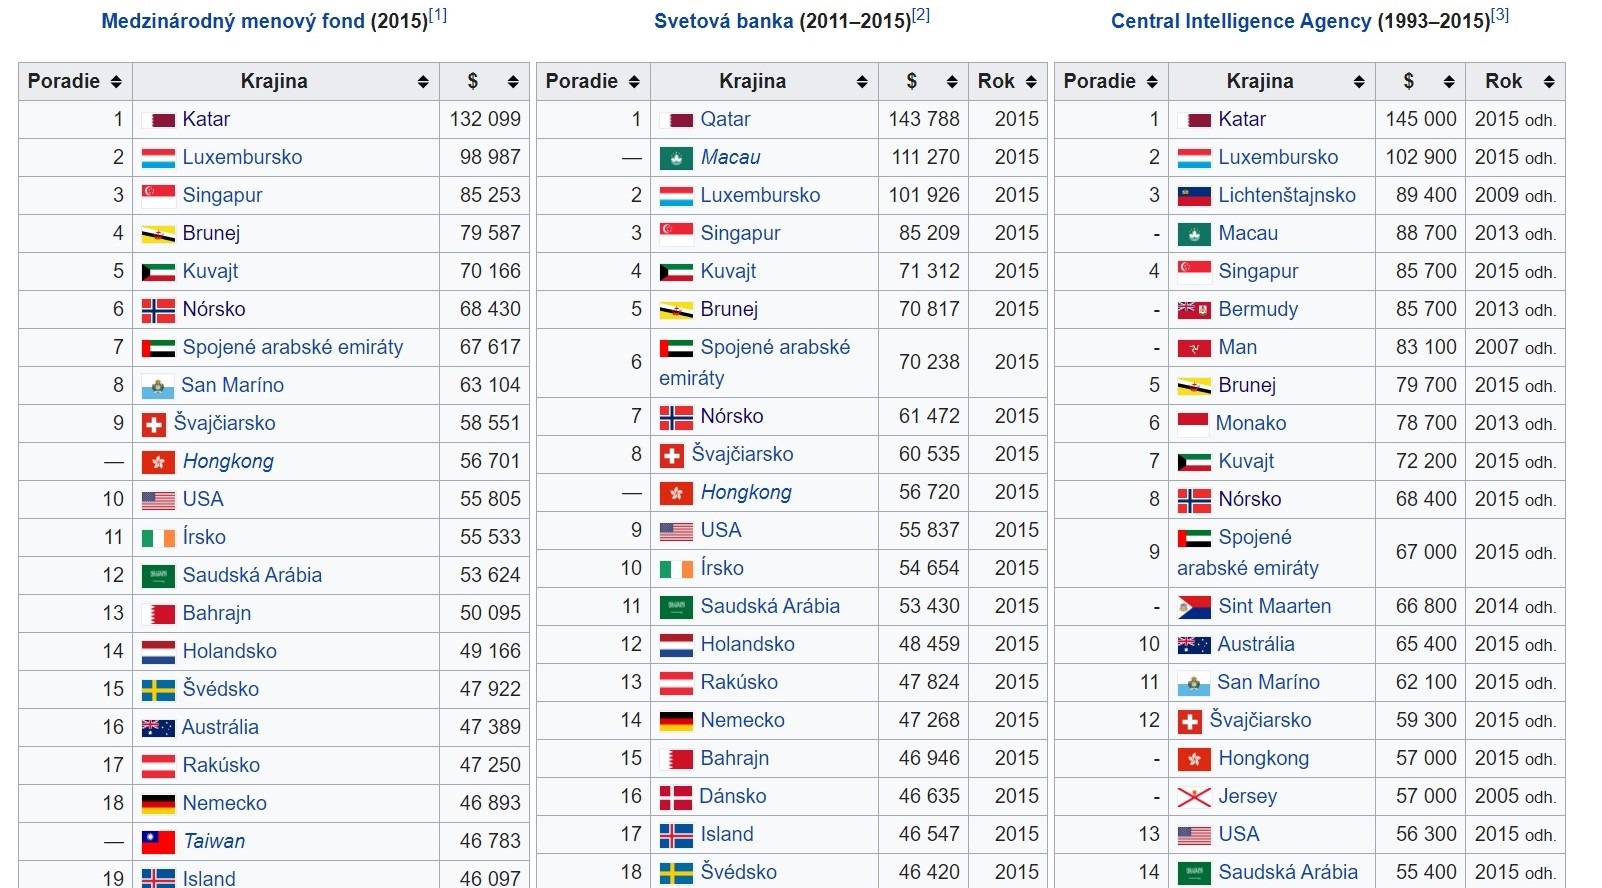Screen dimensions: 1602x888
Task: Sort World Bank table by $ column
Action: (x=951, y=82)
